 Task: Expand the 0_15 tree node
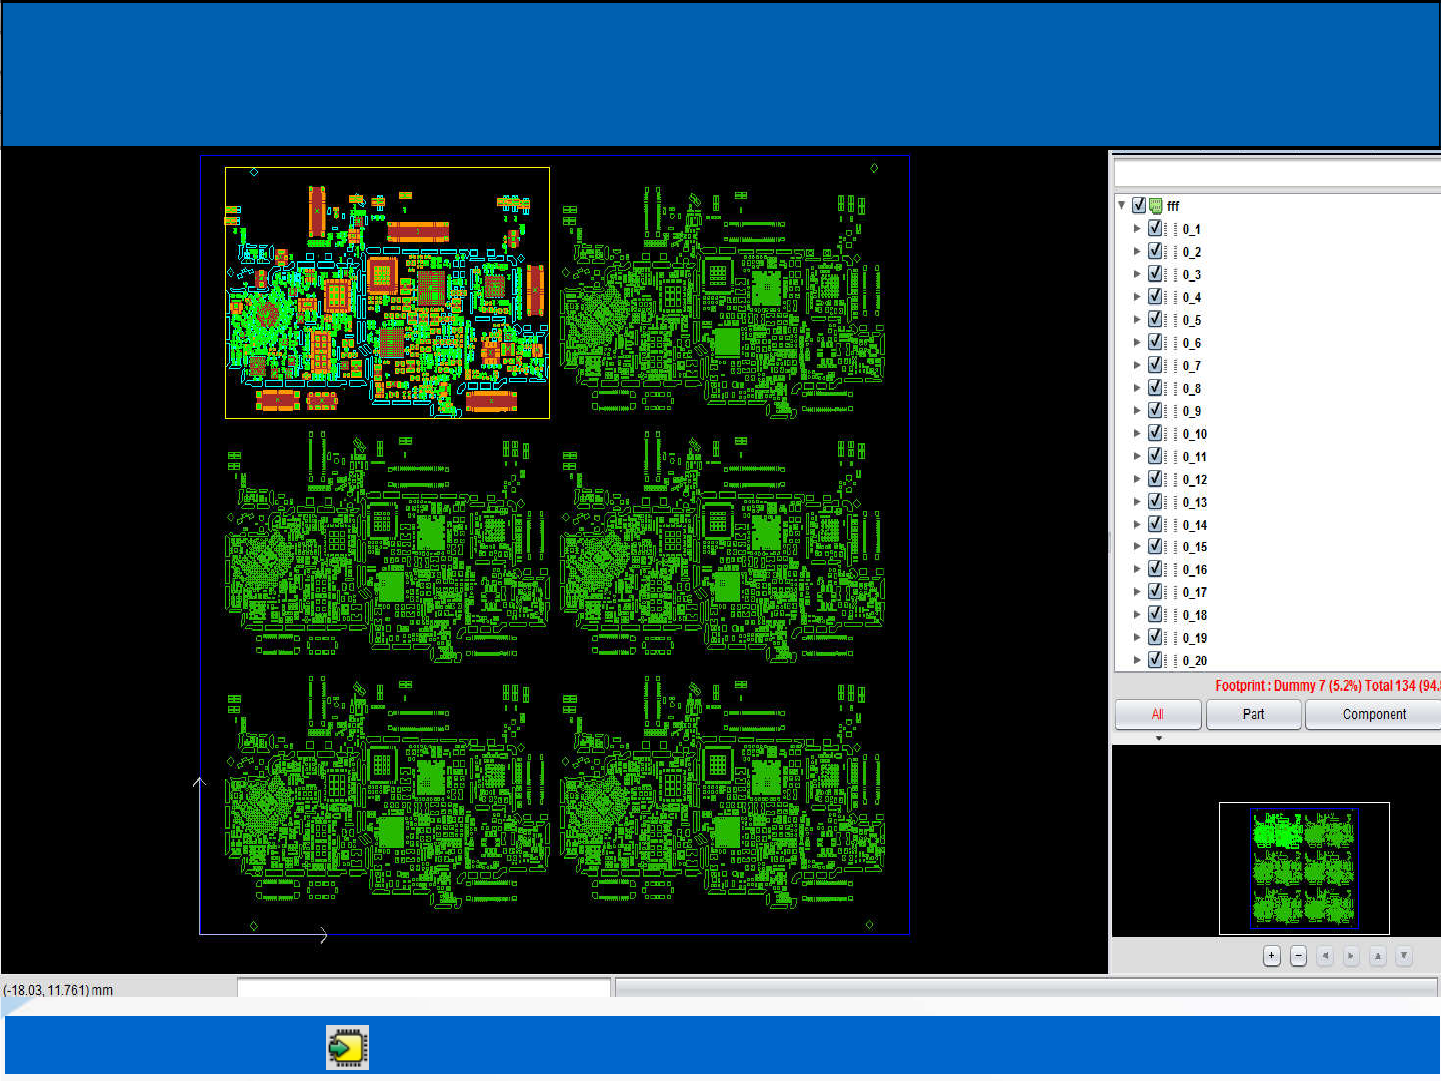tap(1137, 547)
